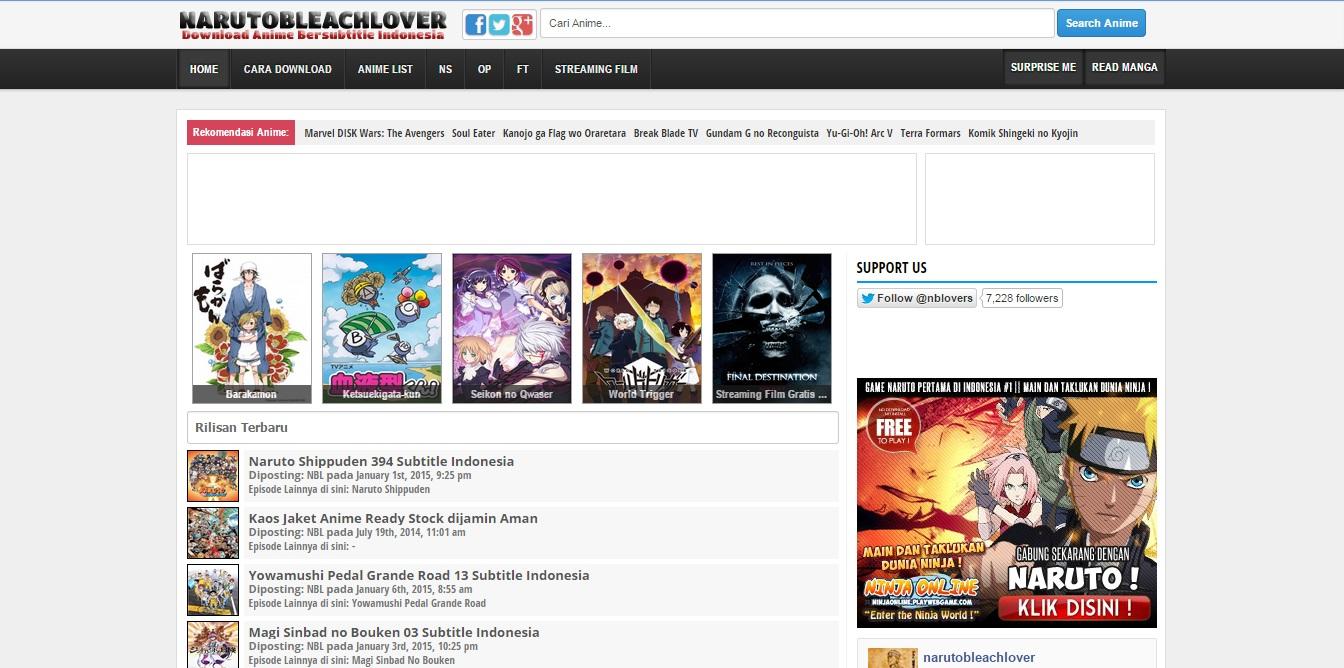Click the Rilisan Terbaru heading
Screen dimensions: 1344x668
click(241, 427)
